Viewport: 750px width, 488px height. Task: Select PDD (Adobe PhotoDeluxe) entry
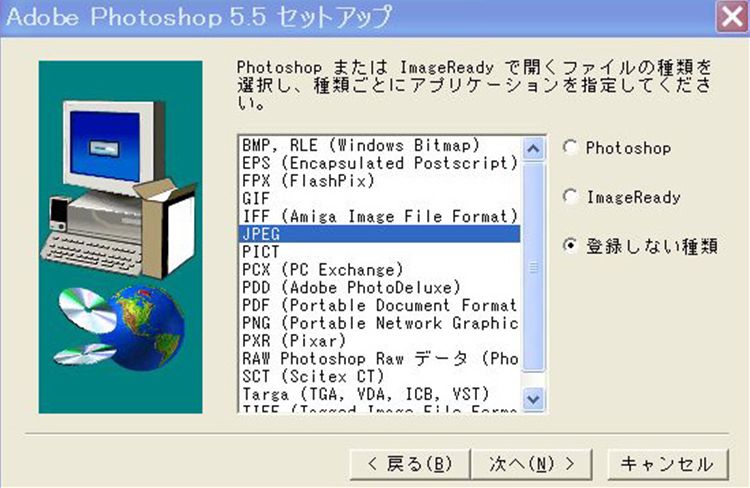coord(379,287)
